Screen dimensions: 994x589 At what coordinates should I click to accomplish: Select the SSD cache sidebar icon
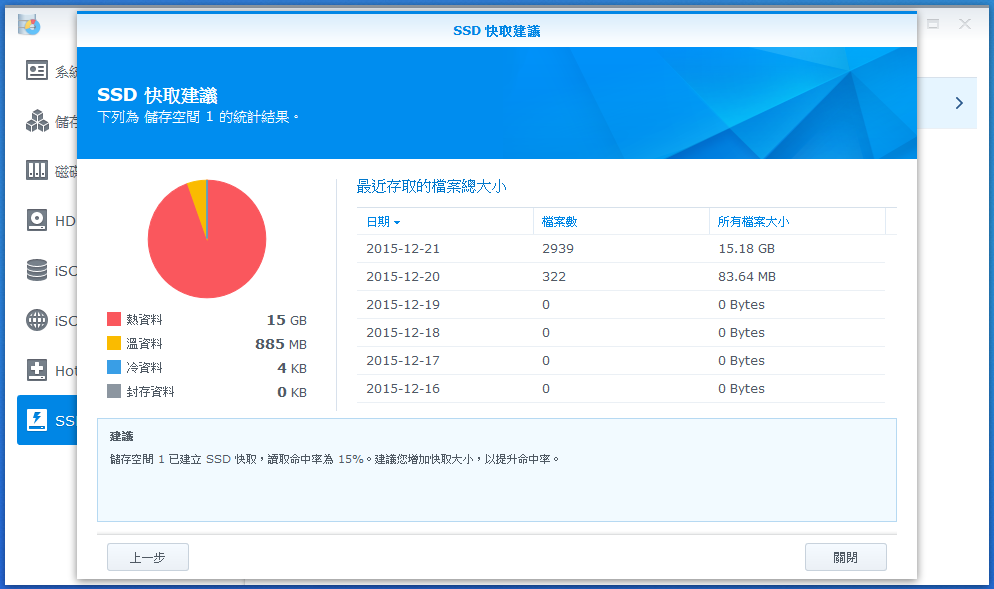coord(37,420)
